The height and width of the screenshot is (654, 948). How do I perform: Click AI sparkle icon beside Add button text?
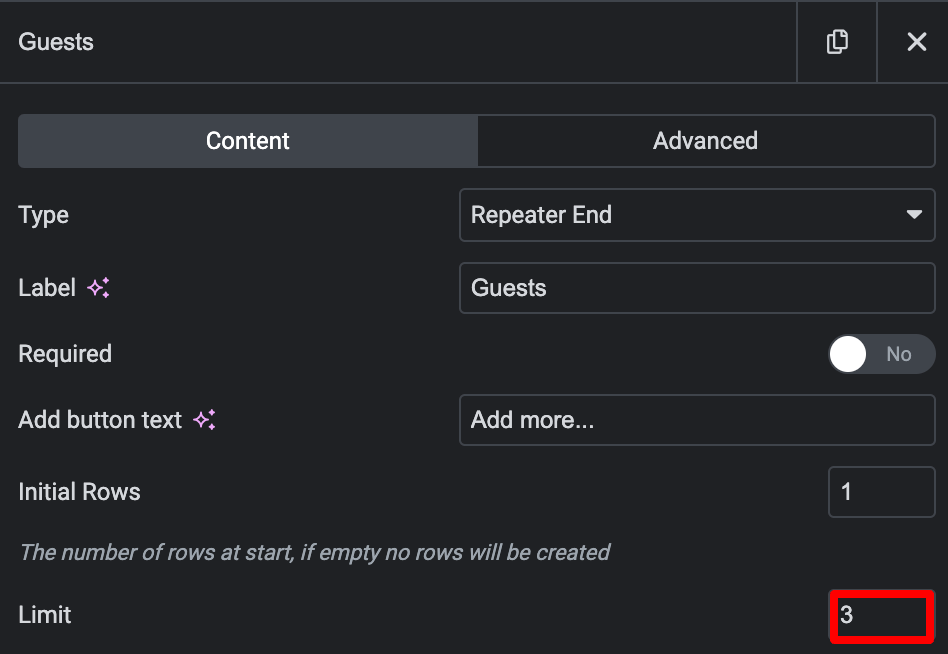point(204,419)
